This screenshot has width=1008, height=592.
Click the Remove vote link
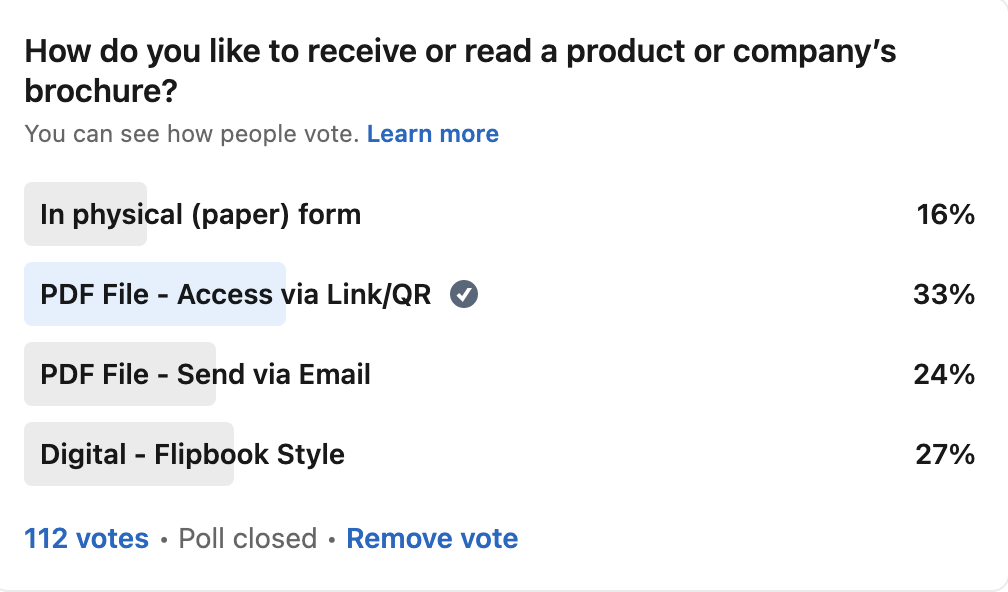coord(432,539)
